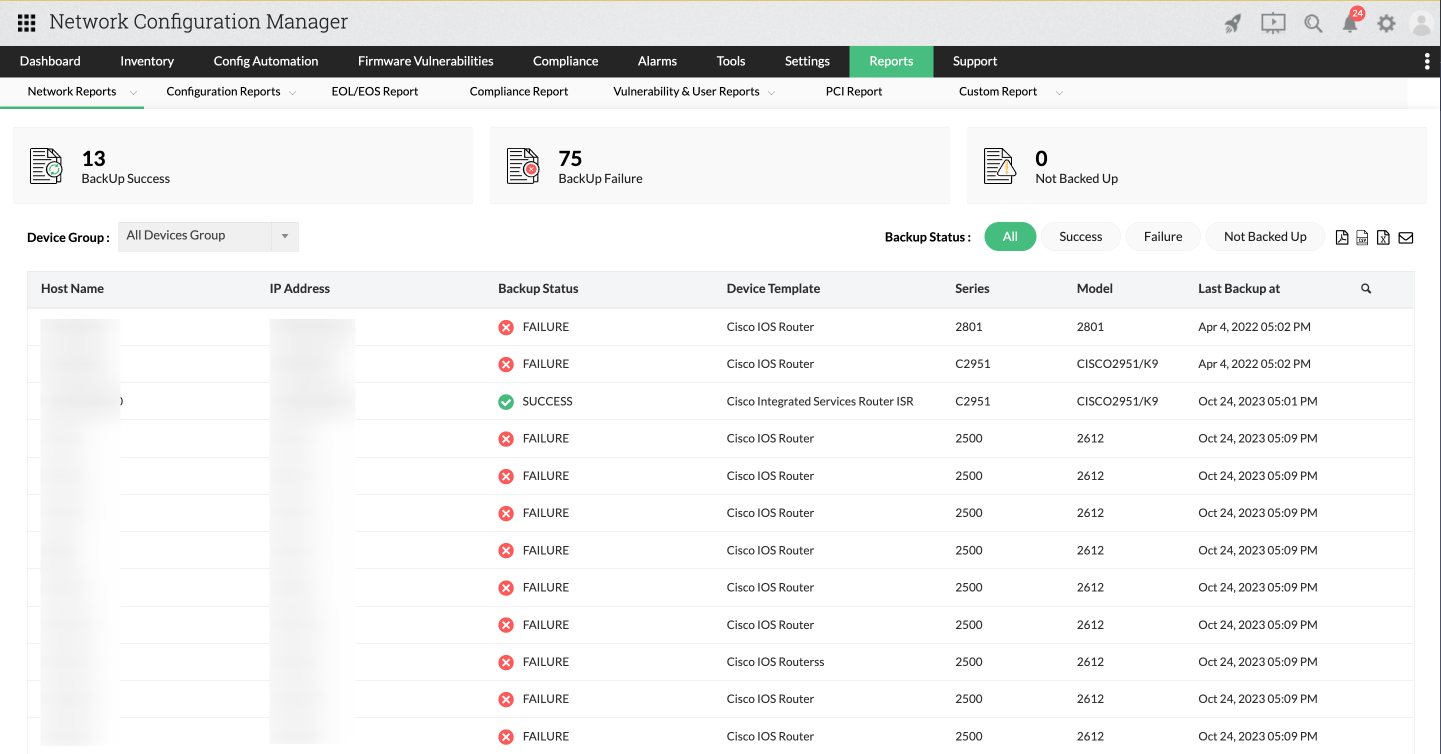Open the Settings tab in navigation bar
The width and height of the screenshot is (1441, 754).
807,61
